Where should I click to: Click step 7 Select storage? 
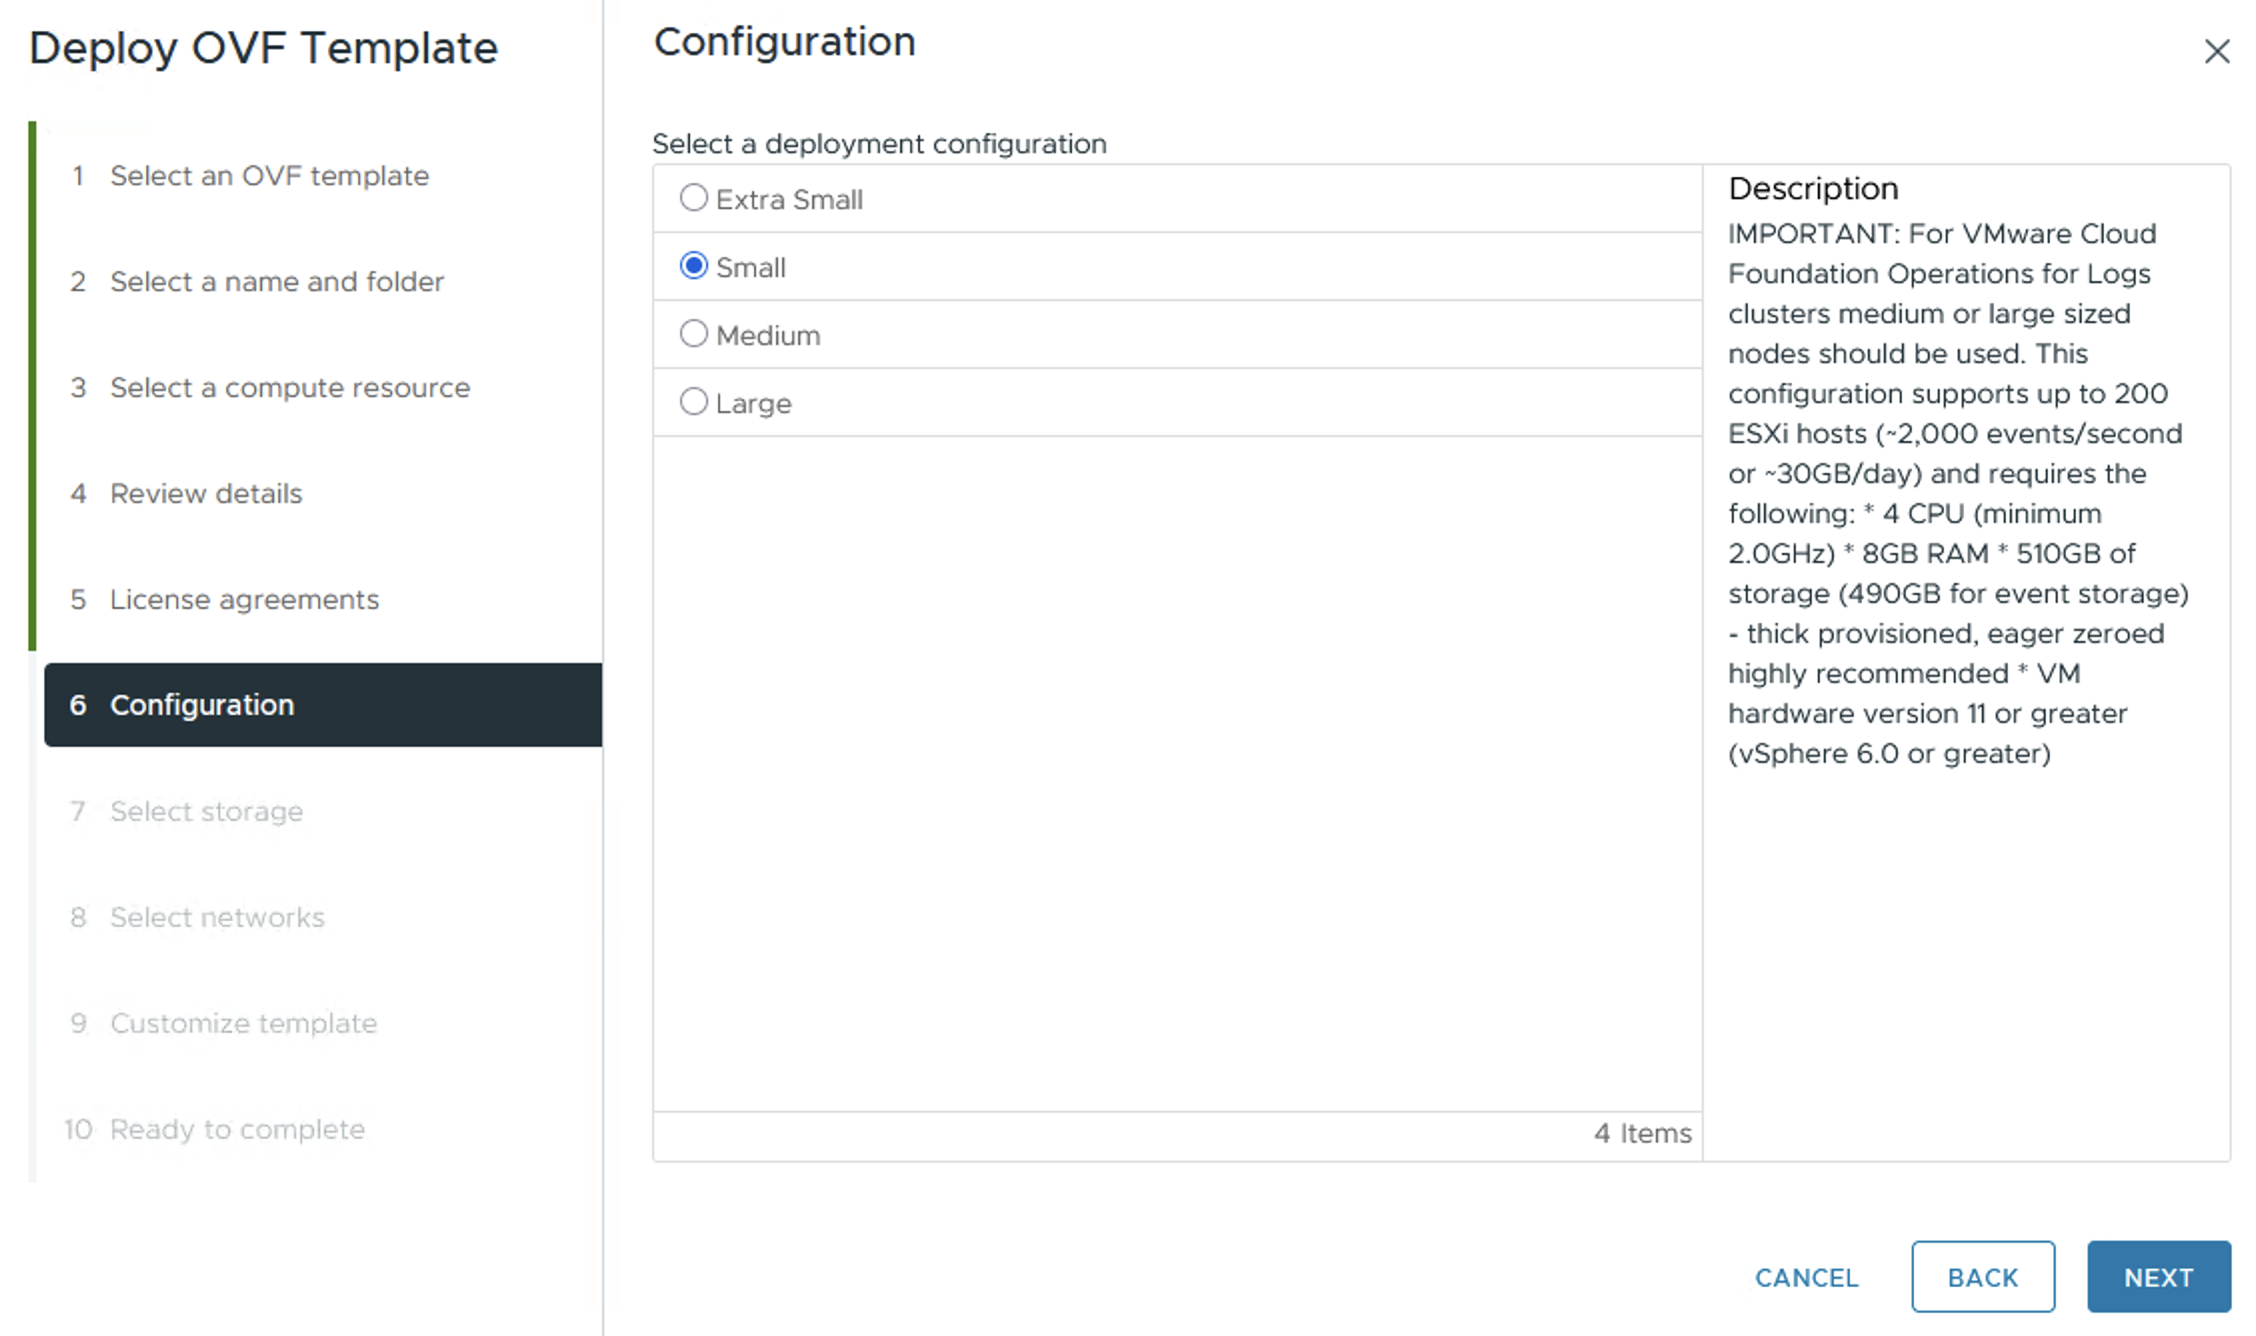coord(206,812)
